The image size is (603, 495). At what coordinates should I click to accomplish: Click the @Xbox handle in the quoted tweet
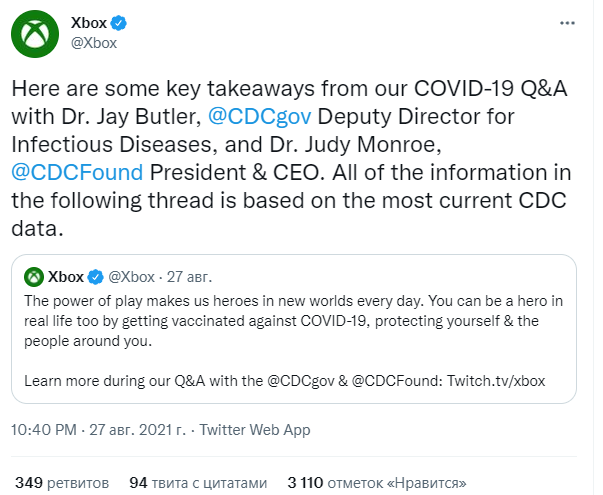click(131, 276)
